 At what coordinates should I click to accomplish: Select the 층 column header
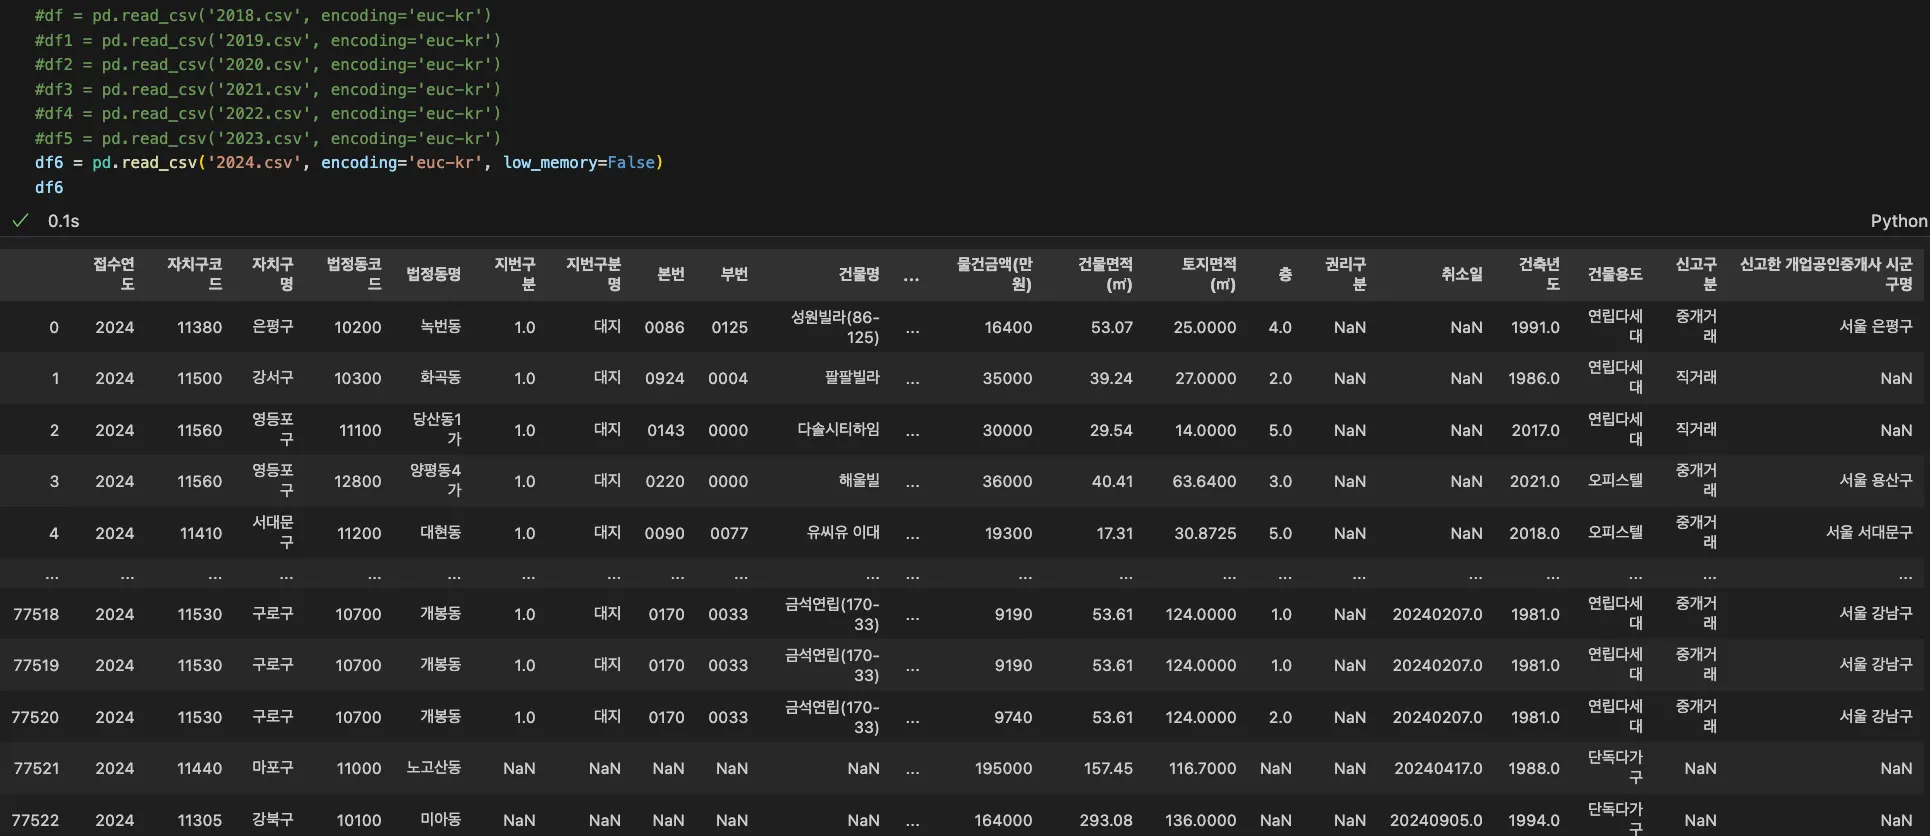[1285, 274]
